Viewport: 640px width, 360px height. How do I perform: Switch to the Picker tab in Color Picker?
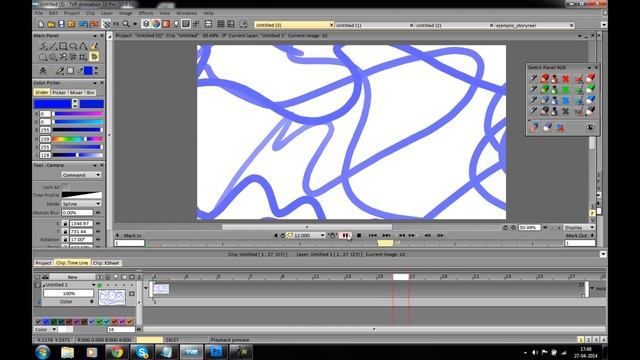pos(59,93)
